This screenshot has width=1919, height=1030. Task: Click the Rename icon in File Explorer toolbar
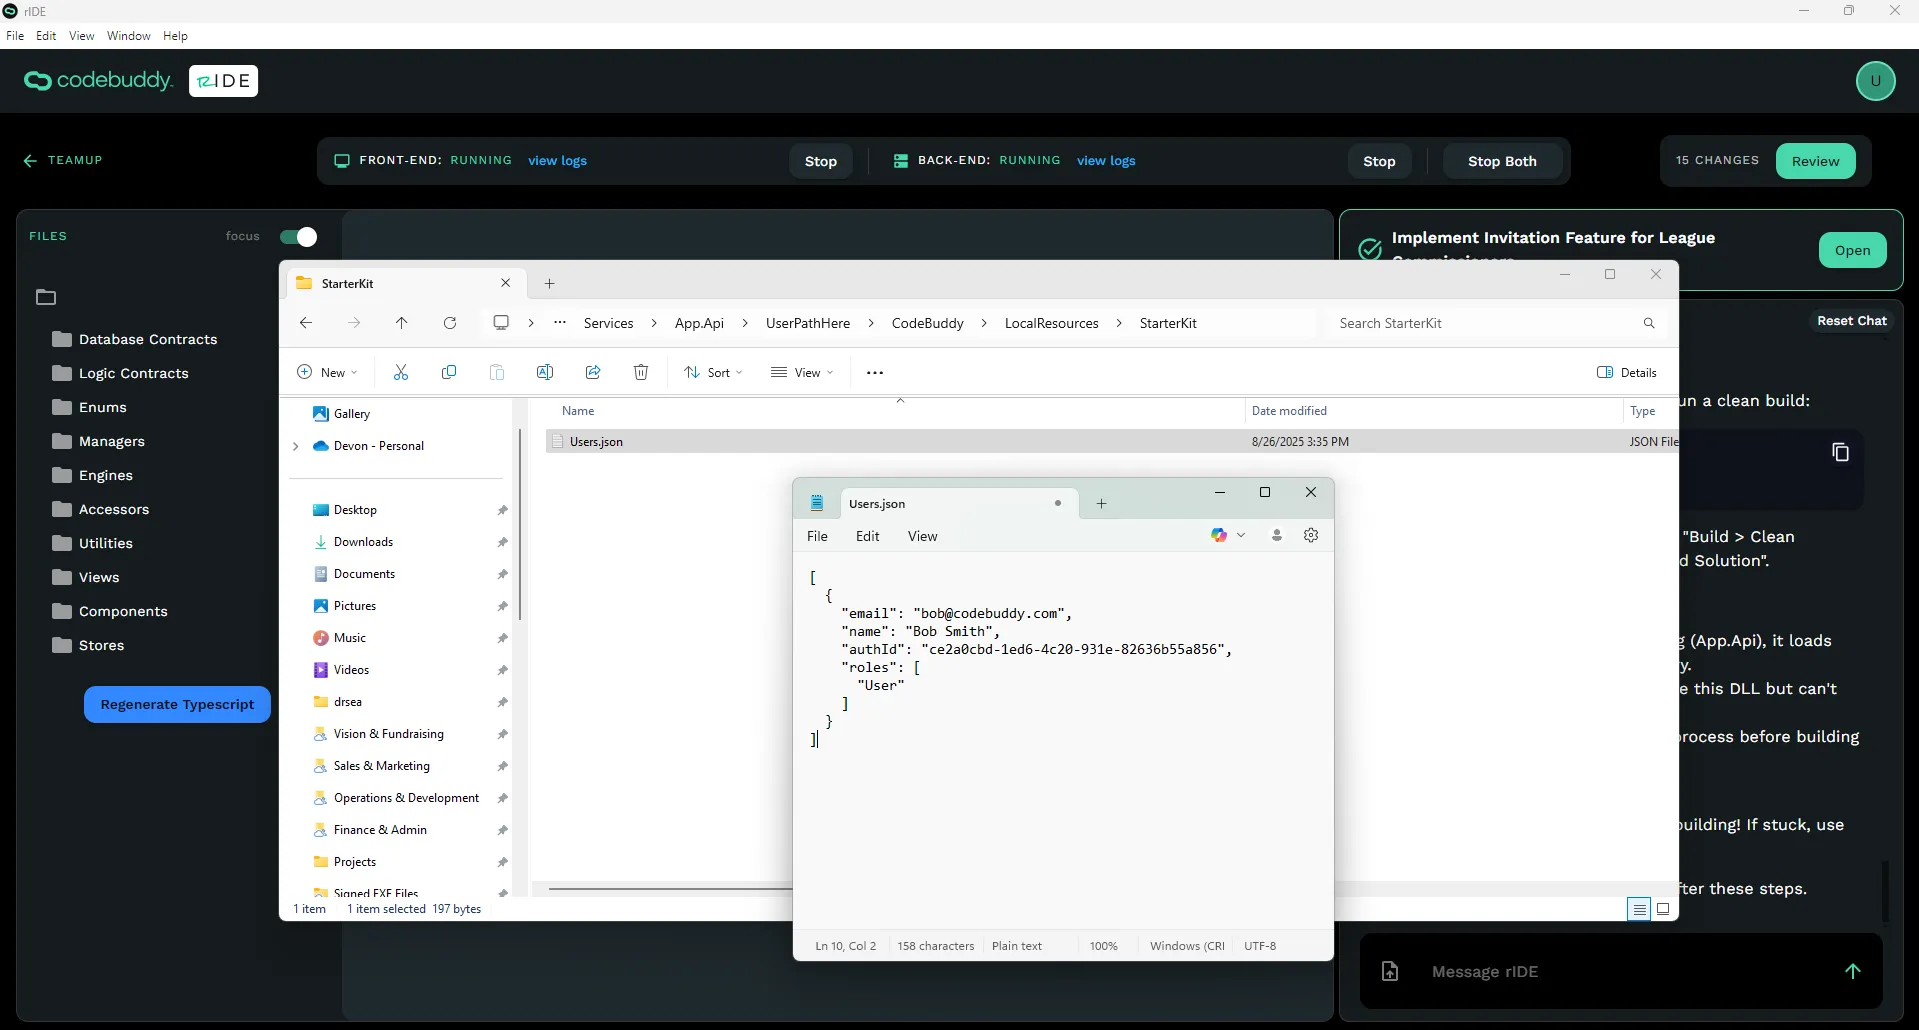(x=545, y=372)
